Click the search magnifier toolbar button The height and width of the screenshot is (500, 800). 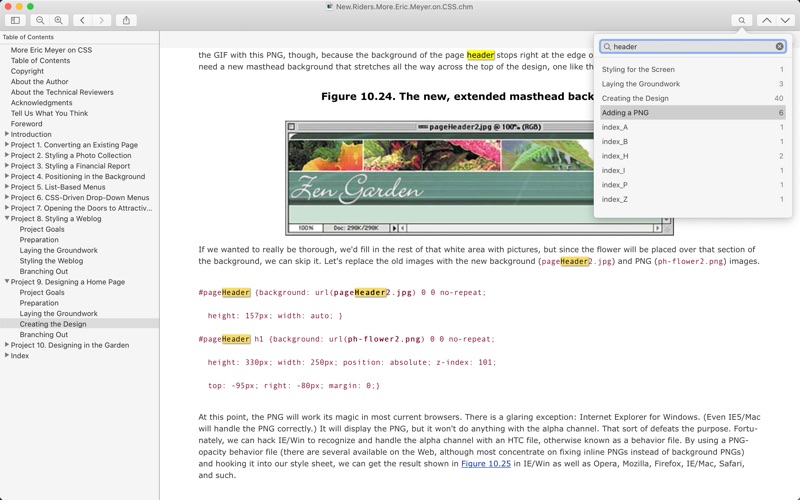coord(741,20)
